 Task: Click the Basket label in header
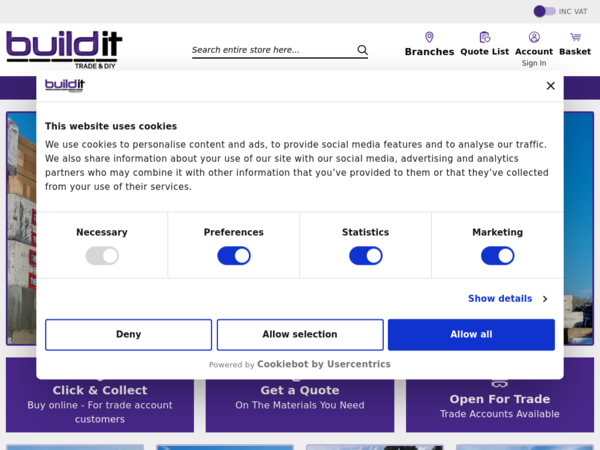tap(575, 52)
